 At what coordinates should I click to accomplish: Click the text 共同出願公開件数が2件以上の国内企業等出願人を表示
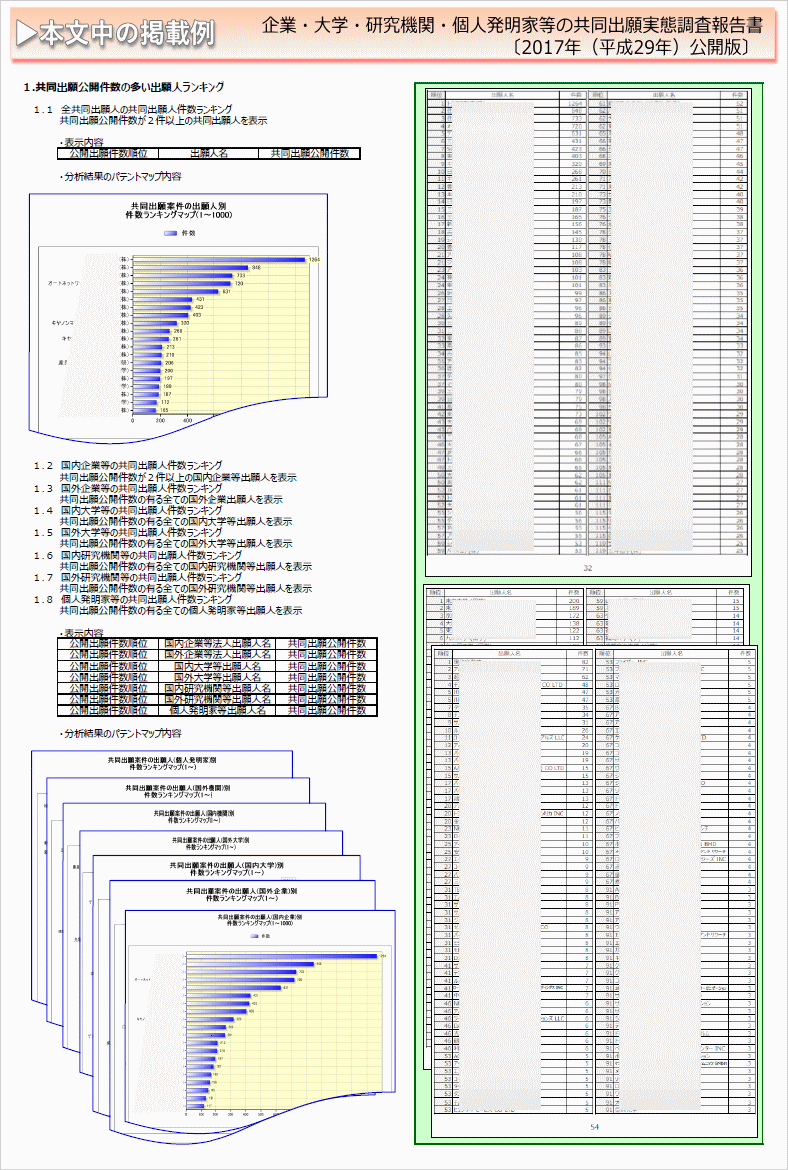(178, 477)
